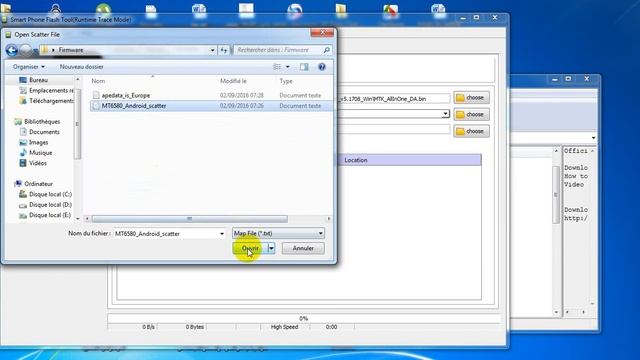Open Téléchargements in the navigation pane
Viewport: 640px width, 360px height.
pyautogui.click(x=46, y=101)
